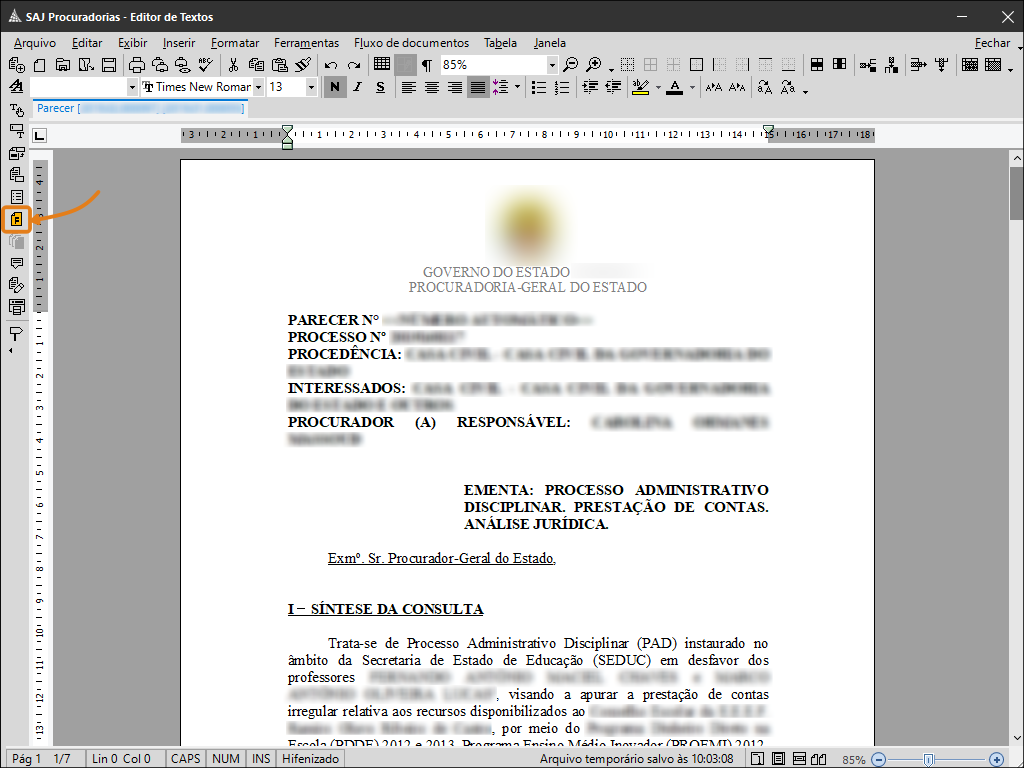
Task: Open the font size 13 dropdown
Action: (x=312, y=87)
